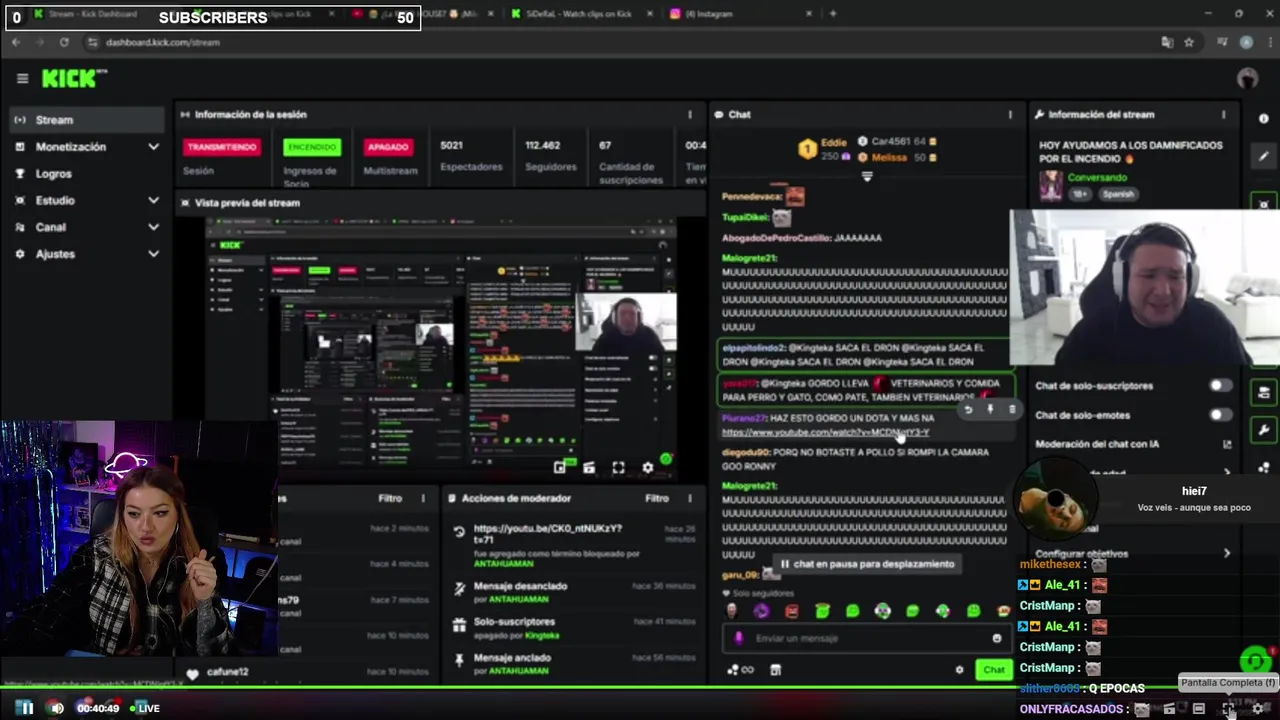Open the stream preview settings gear

tap(647, 467)
